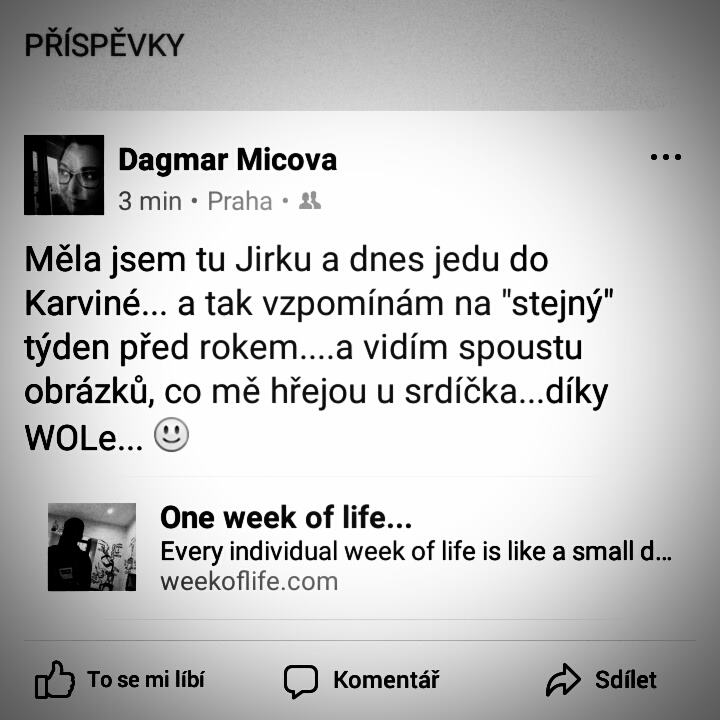Click the WOLe word in the post text
Viewport: 720px width, 720px height.
pos(71,438)
